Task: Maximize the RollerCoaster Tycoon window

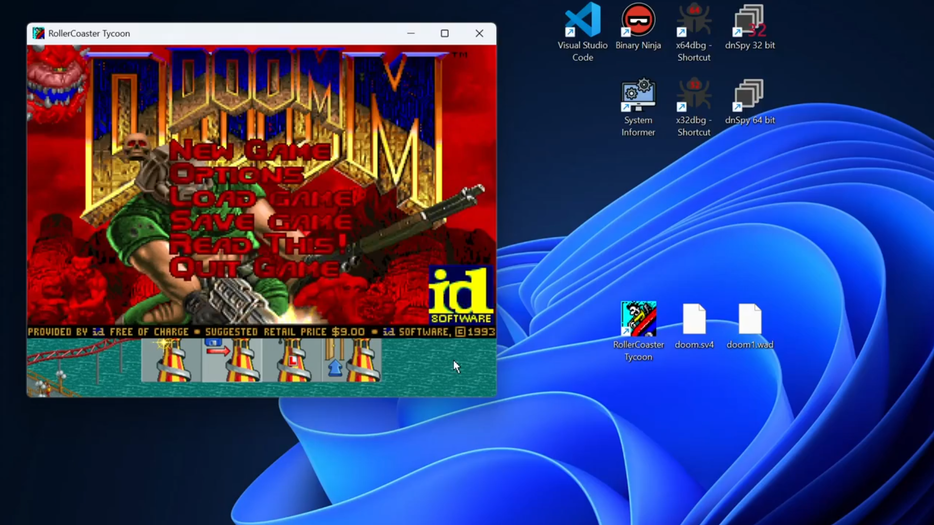Action: coord(444,33)
